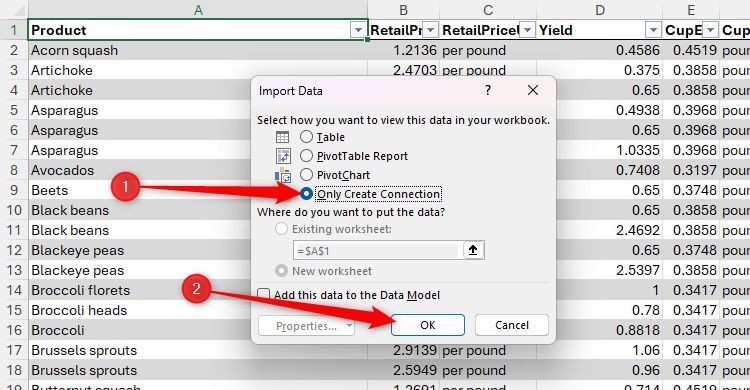This screenshot has height=390, width=750.
Task: Open the CupE column E filter dropdown
Action: click(710, 31)
